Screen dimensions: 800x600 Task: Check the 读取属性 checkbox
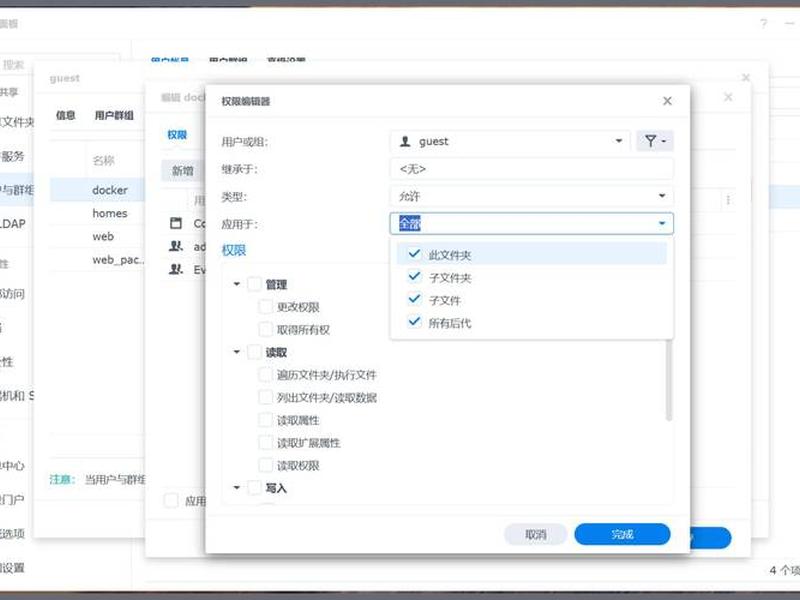[265, 420]
